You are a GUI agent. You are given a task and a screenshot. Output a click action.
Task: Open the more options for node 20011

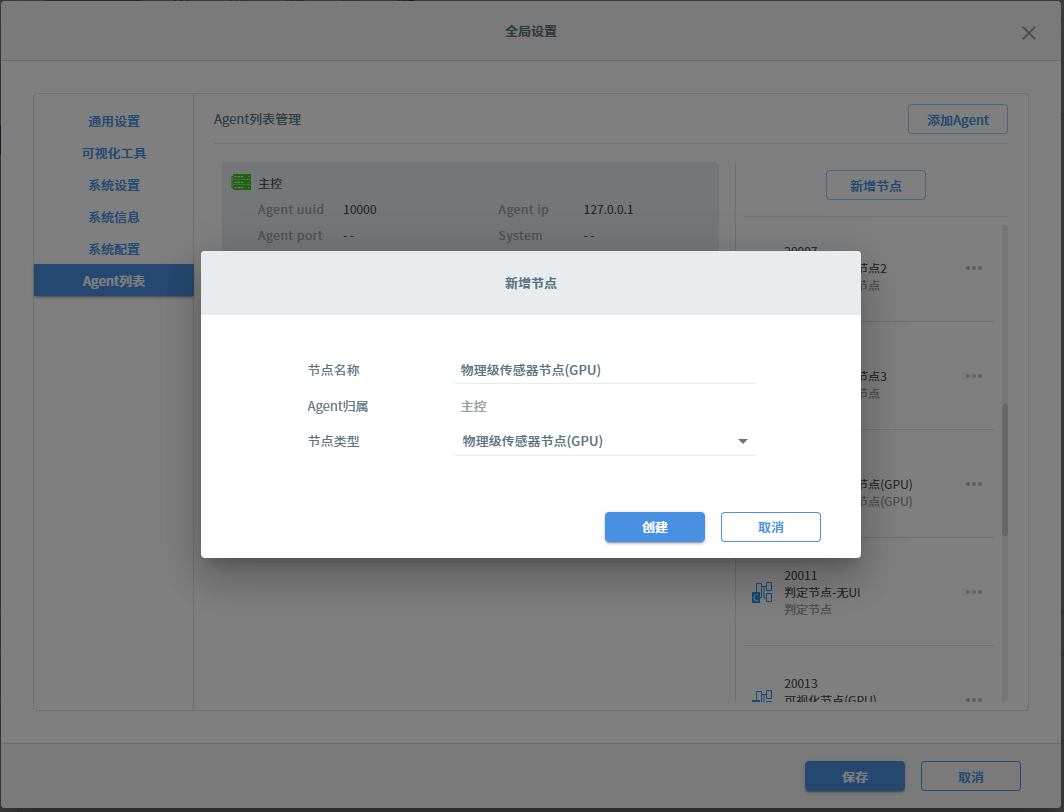tap(974, 592)
